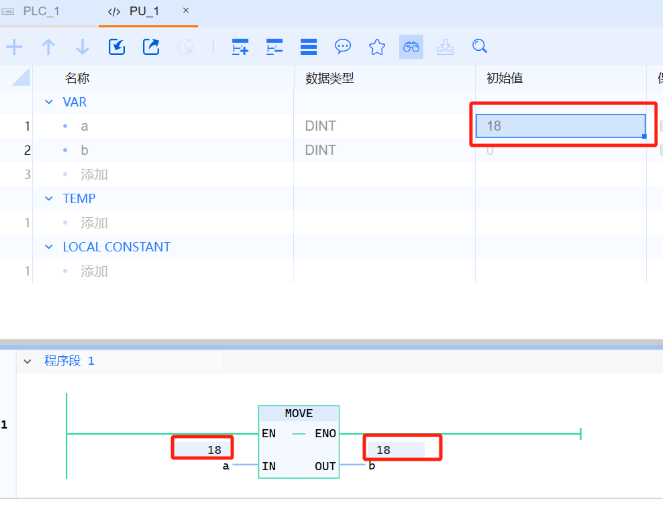
Task: Toggle the glasses monitoring icon
Action: pos(411,47)
